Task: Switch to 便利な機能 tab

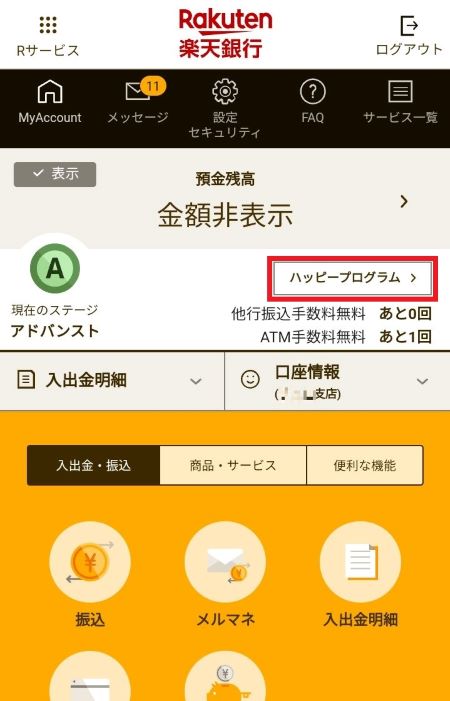Action: (365, 465)
